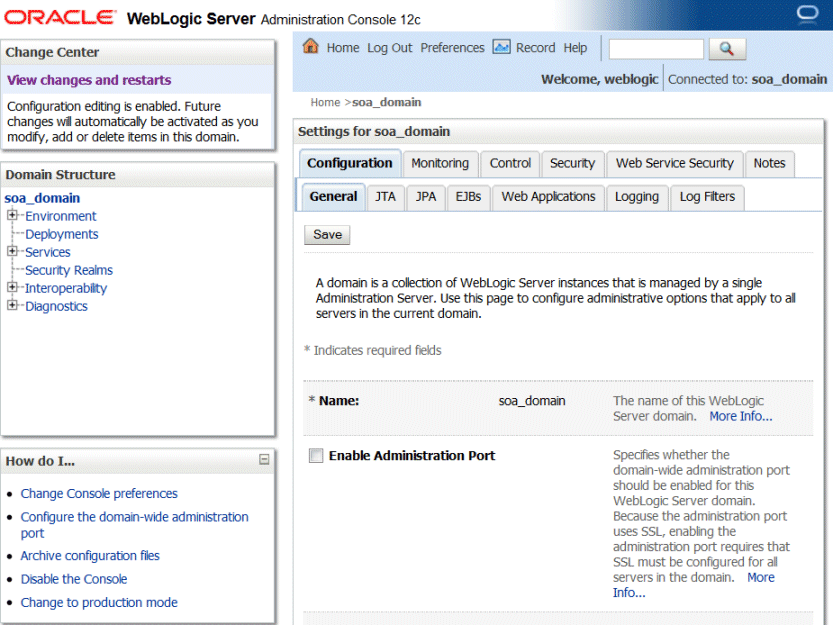
Task: Open Configure domain-wide administration port link
Action: click(134, 525)
